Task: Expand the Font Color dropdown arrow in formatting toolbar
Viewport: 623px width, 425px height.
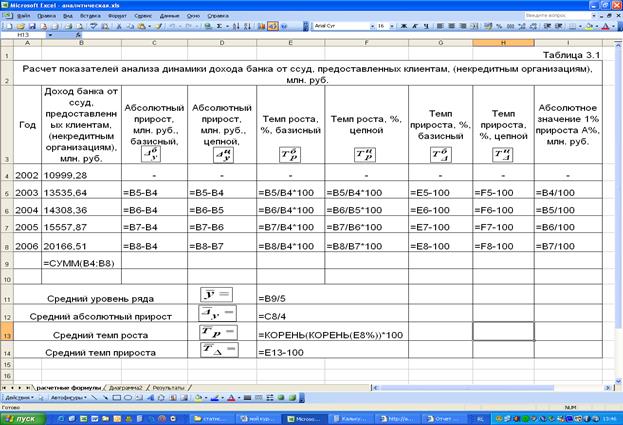Action: (614, 26)
